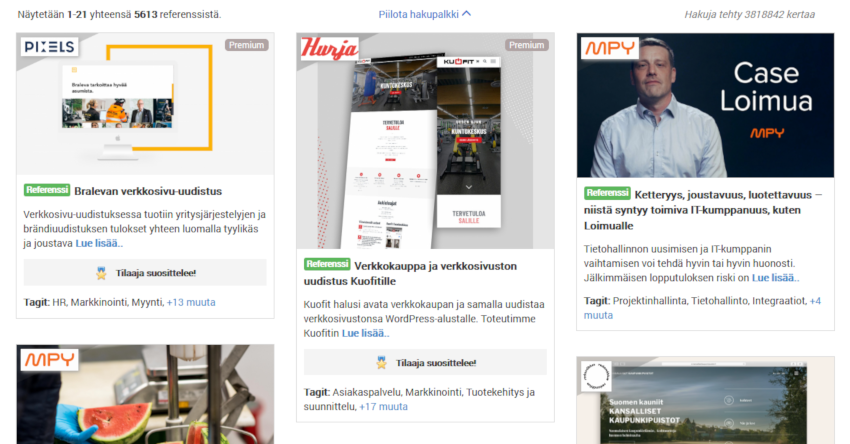The height and width of the screenshot is (444, 850).
Task: Open the Bralevan website preview thumbnail
Action: click(x=145, y=104)
